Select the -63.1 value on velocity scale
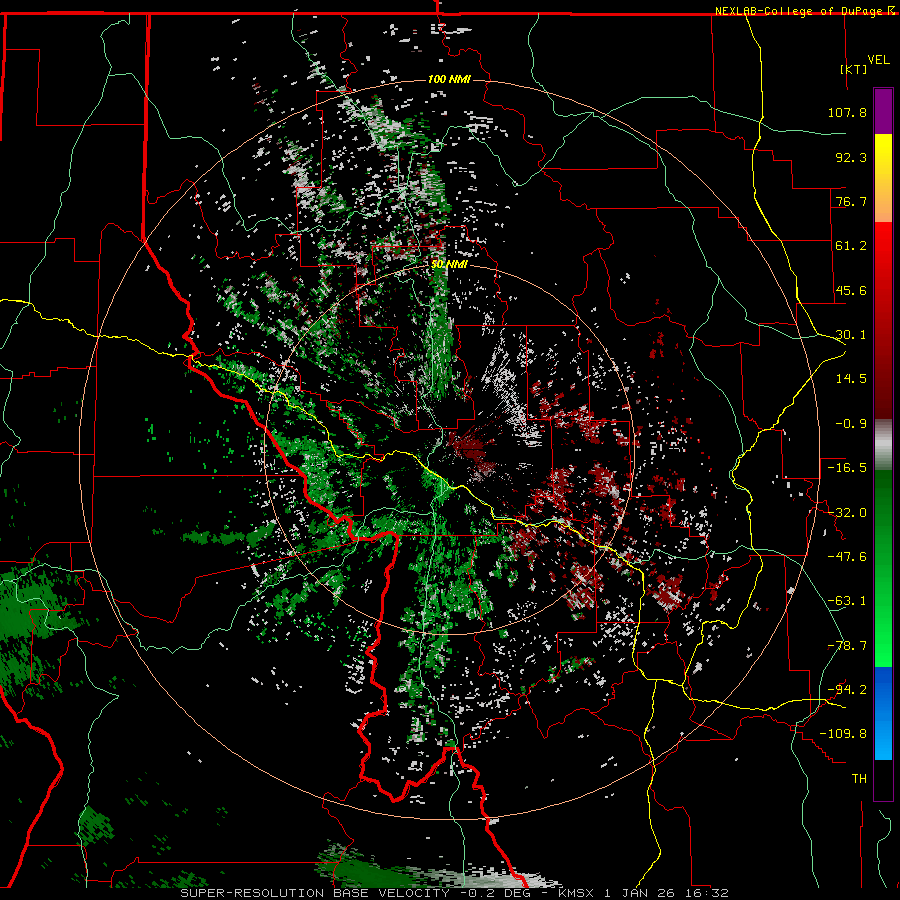 point(847,601)
